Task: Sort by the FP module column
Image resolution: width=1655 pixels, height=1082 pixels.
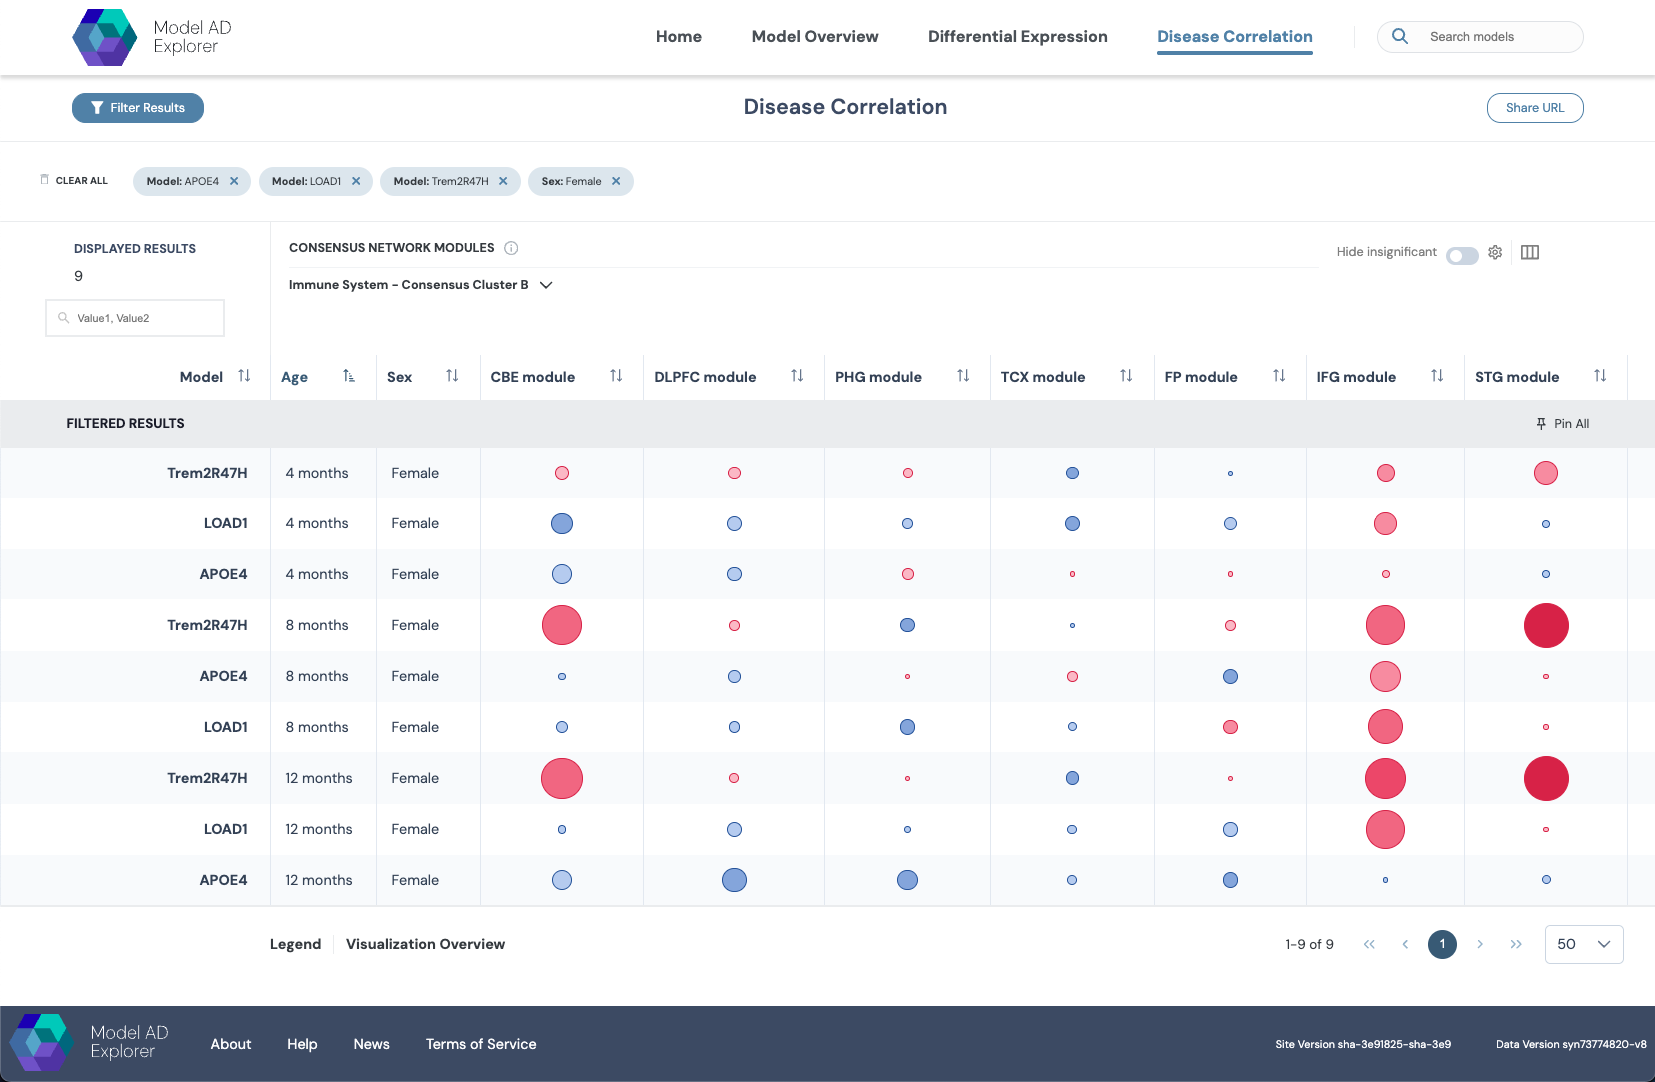Action: coord(1279,376)
